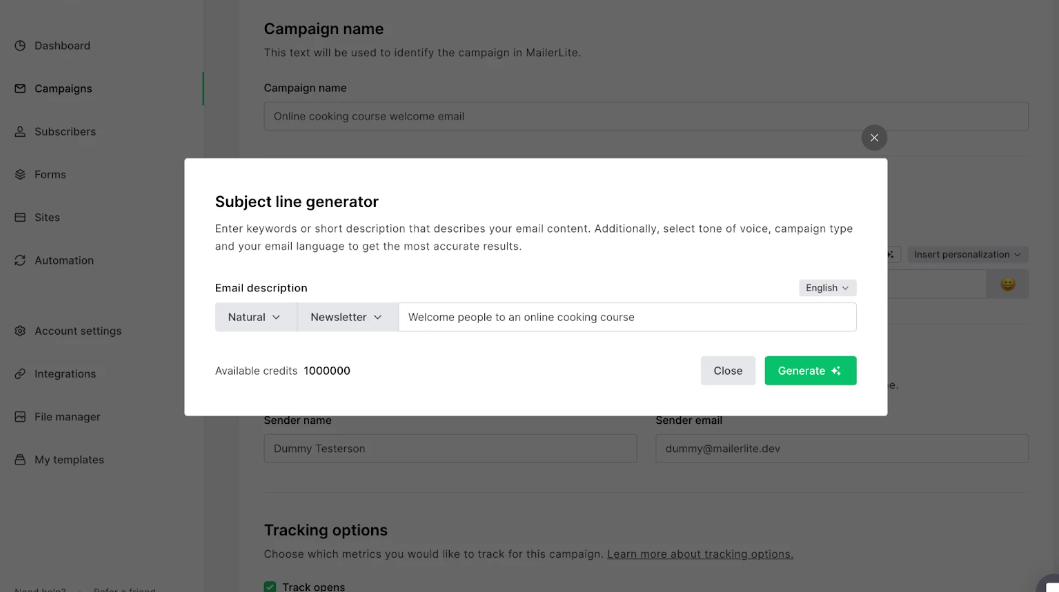Dismiss the Subject line generator dialog
Image resolution: width=1059 pixels, height=592 pixels.
[x=727, y=370]
